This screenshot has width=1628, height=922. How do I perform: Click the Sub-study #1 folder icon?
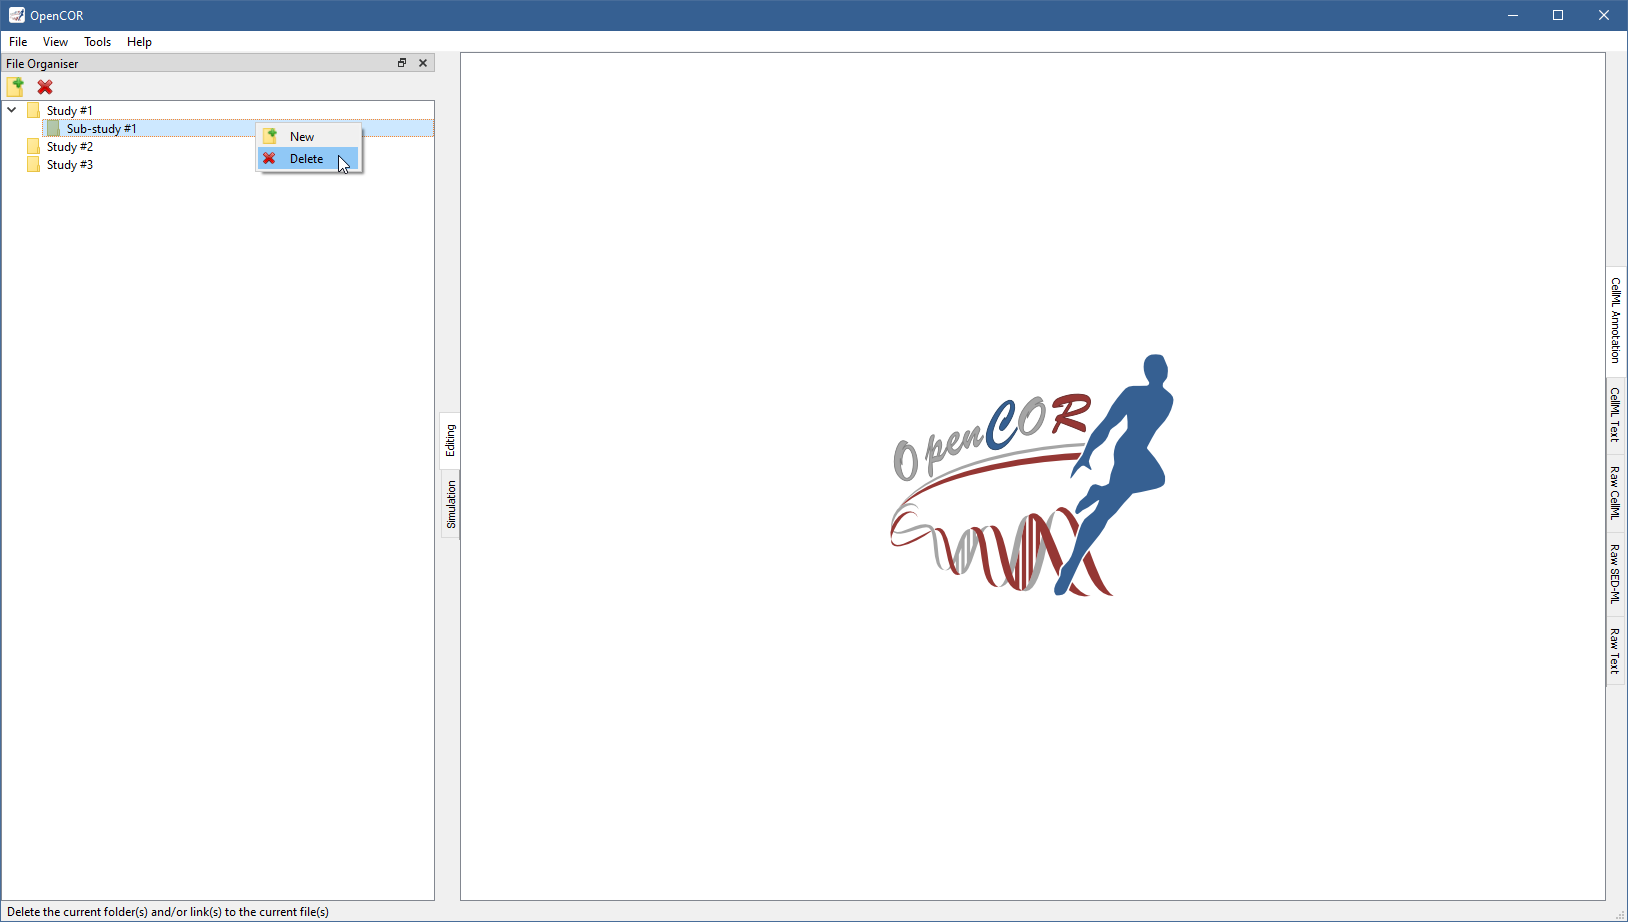(x=53, y=129)
